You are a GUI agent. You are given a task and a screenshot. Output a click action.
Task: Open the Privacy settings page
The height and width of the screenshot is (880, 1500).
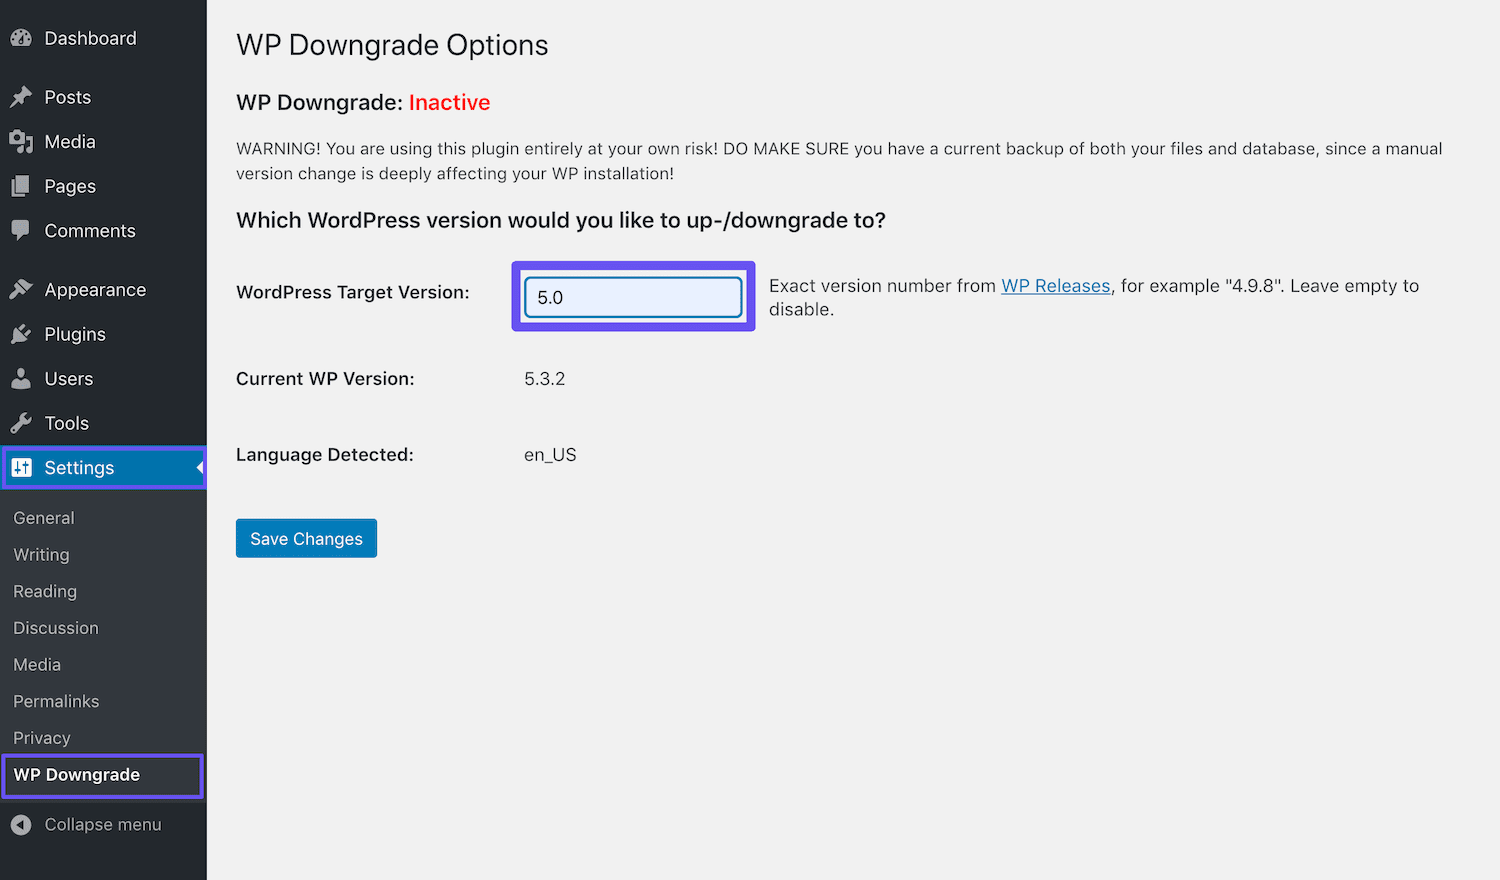coord(42,737)
